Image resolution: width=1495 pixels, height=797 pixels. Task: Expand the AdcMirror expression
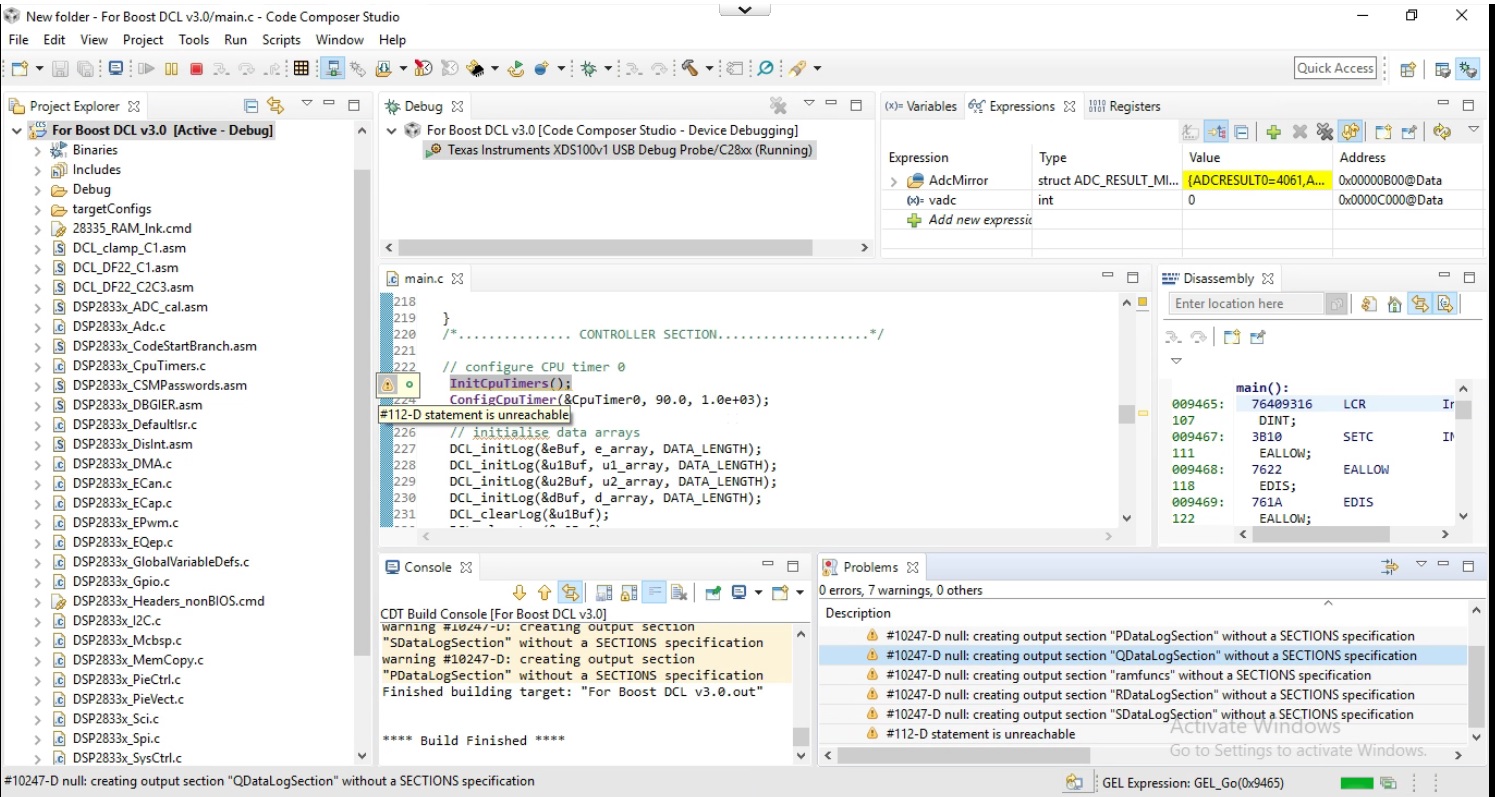click(893, 181)
